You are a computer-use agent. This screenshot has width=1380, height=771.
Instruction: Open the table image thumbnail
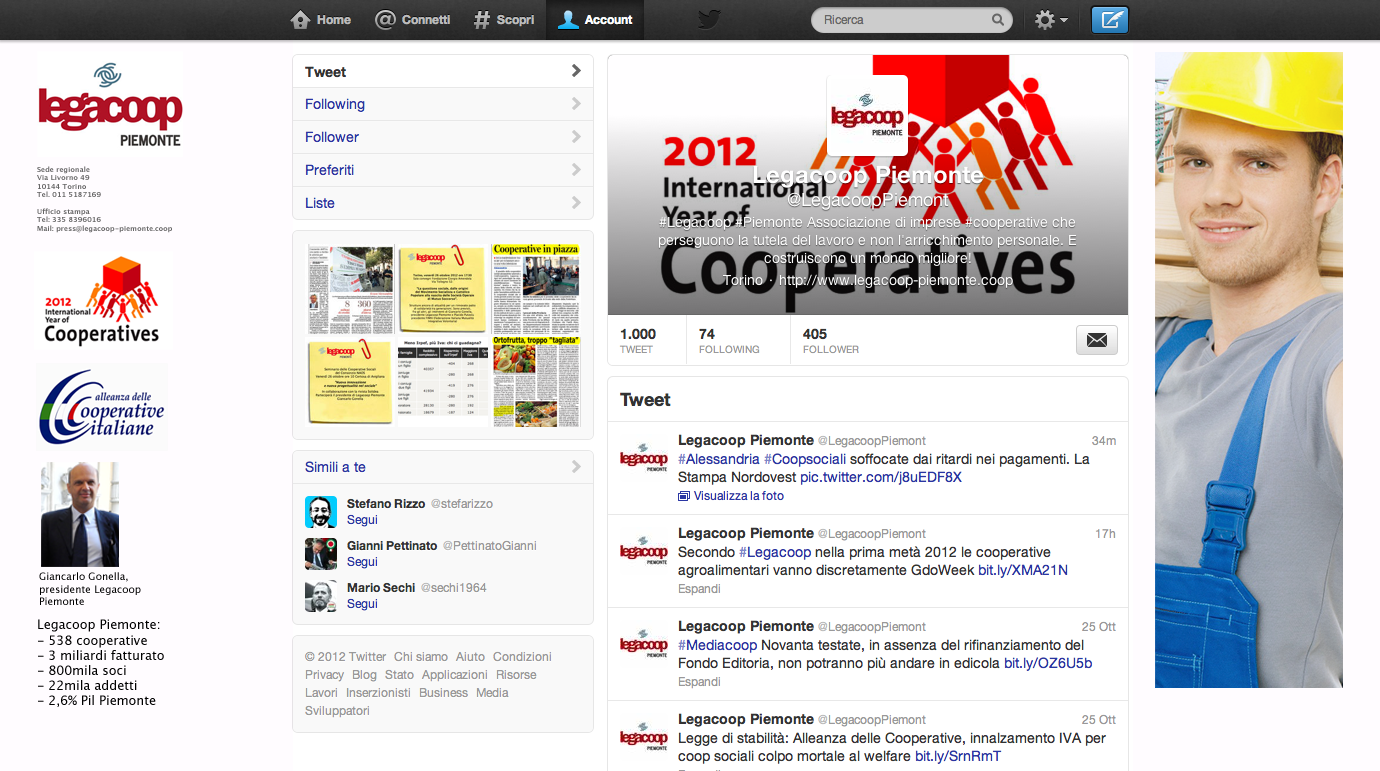tap(441, 381)
